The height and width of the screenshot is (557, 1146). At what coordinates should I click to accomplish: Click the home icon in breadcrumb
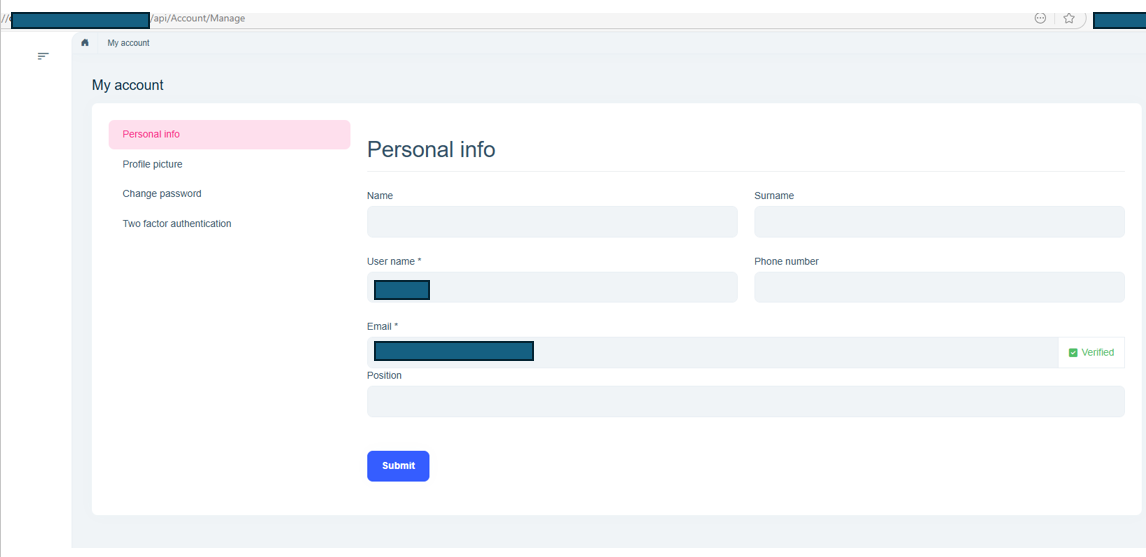(85, 43)
